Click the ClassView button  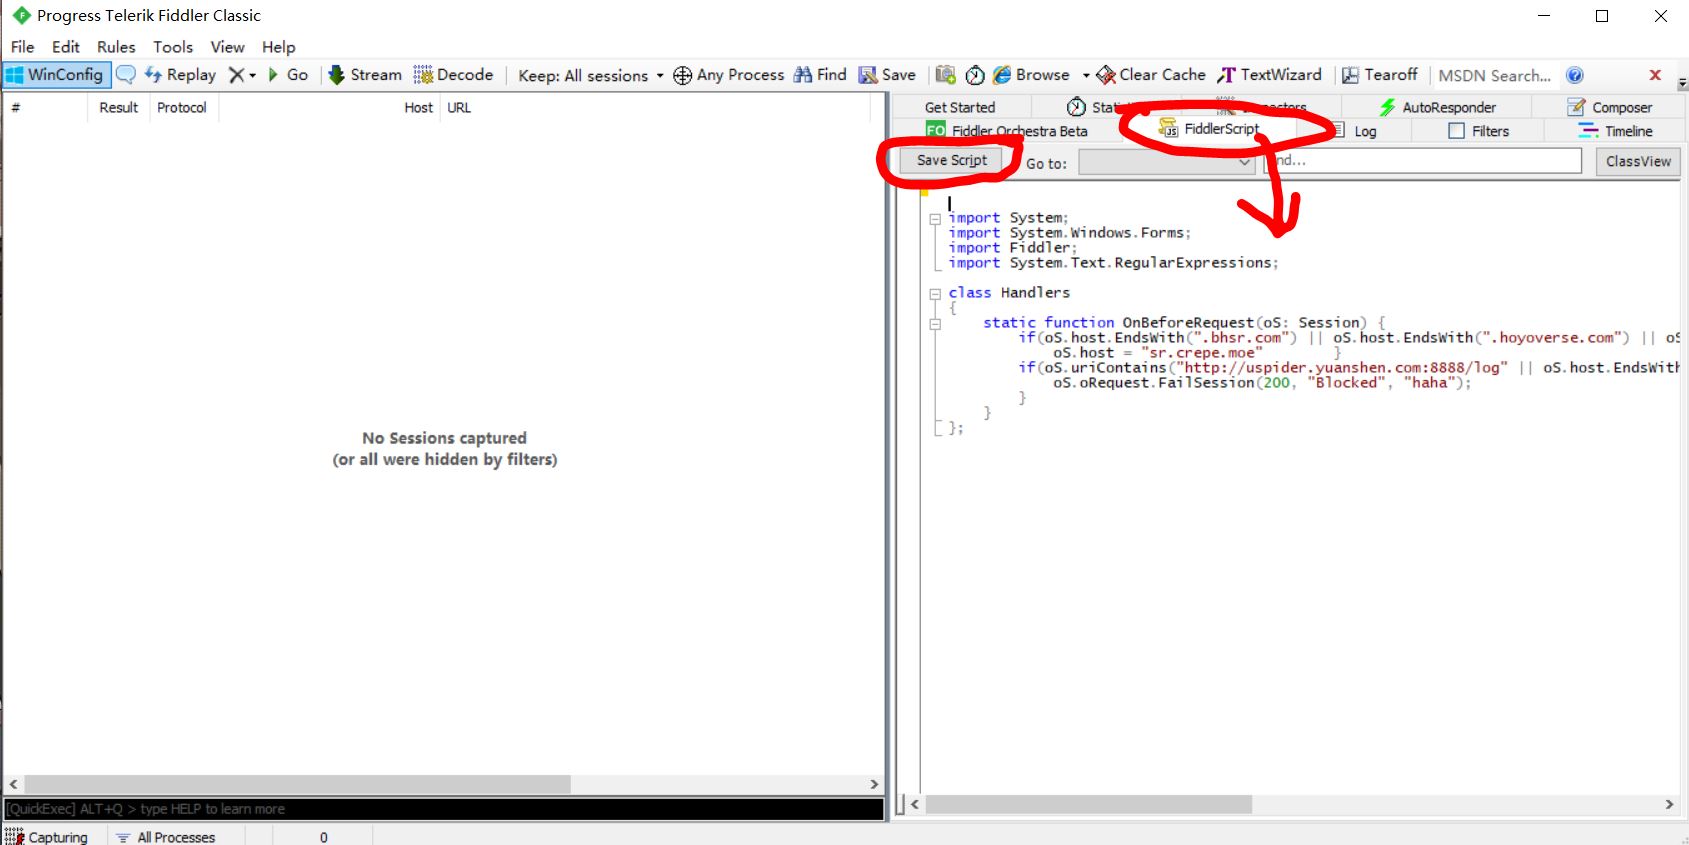pyautogui.click(x=1637, y=161)
